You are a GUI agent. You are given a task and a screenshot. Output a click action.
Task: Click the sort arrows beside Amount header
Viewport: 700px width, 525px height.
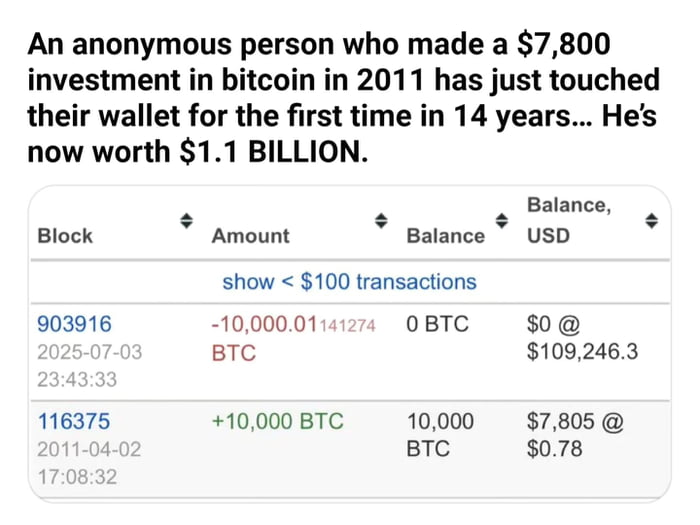(x=380, y=220)
